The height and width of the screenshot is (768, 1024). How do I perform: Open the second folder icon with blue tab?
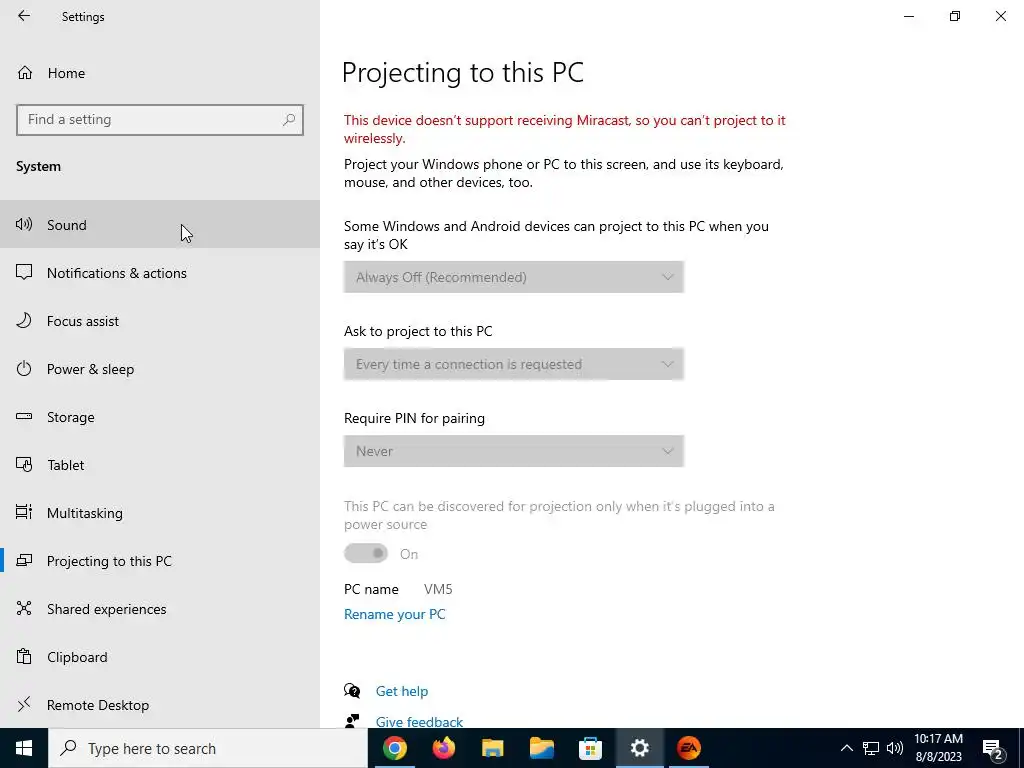[541, 748]
